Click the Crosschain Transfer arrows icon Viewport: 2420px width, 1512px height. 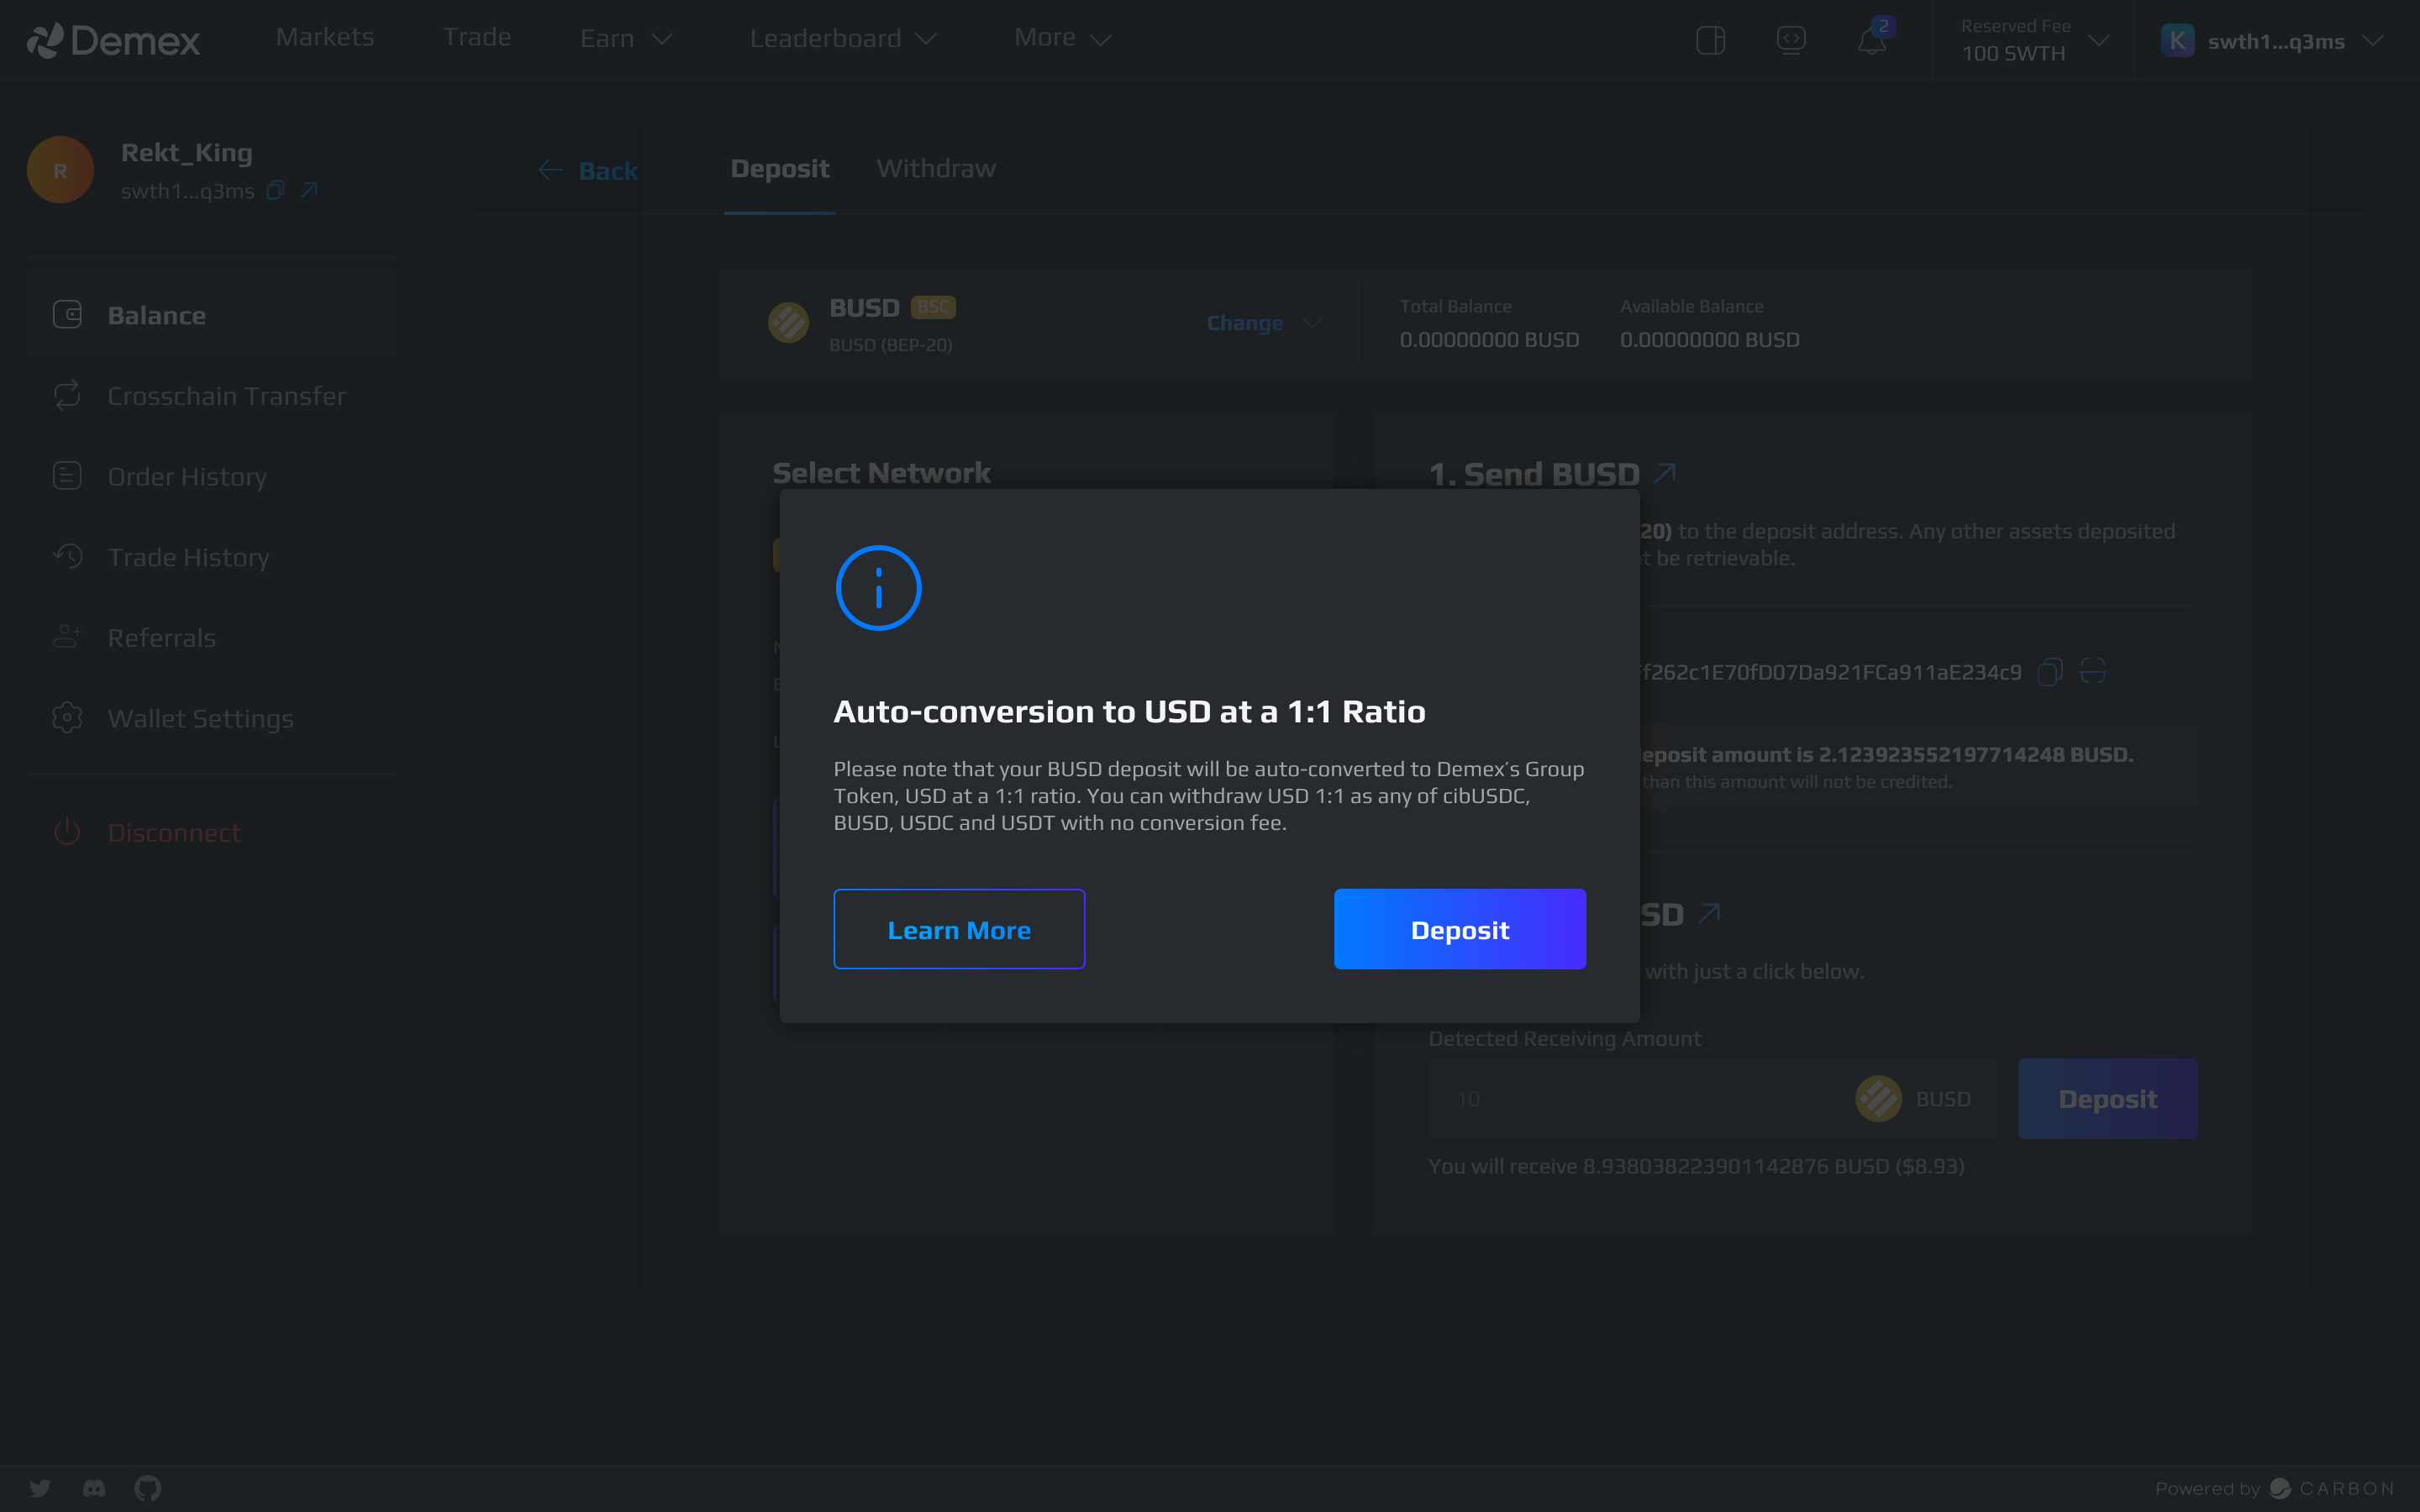point(67,395)
